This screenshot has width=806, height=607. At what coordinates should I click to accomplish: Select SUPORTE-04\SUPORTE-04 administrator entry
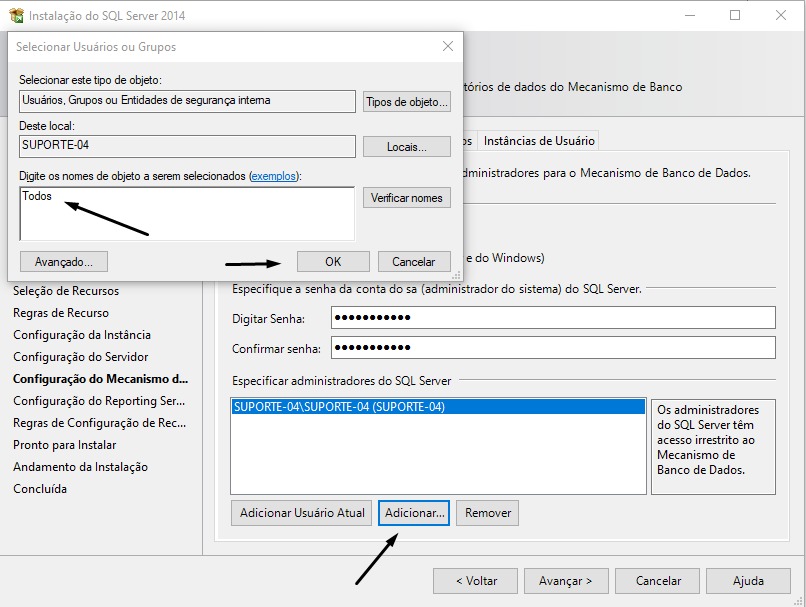(x=438, y=407)
